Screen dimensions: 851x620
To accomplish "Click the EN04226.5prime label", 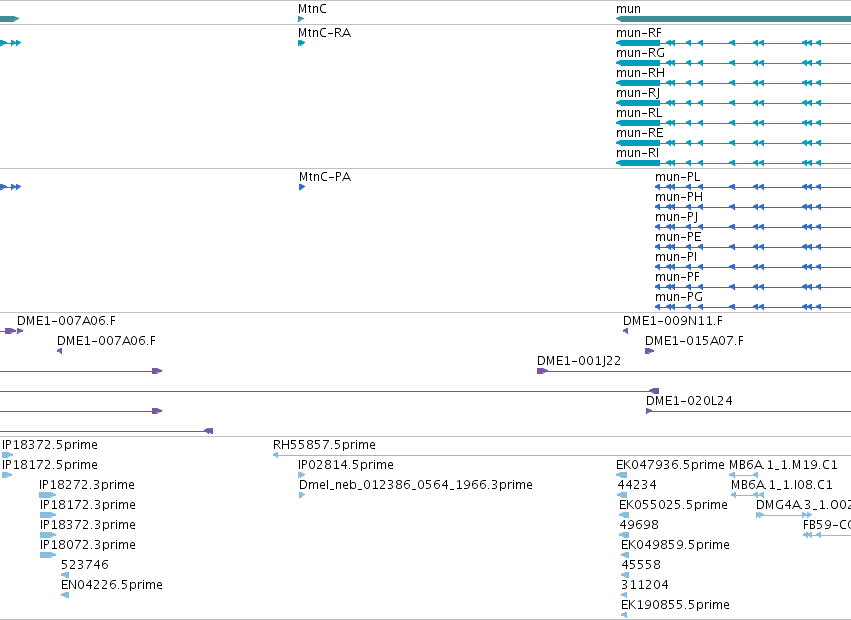I will click(112, 585).
